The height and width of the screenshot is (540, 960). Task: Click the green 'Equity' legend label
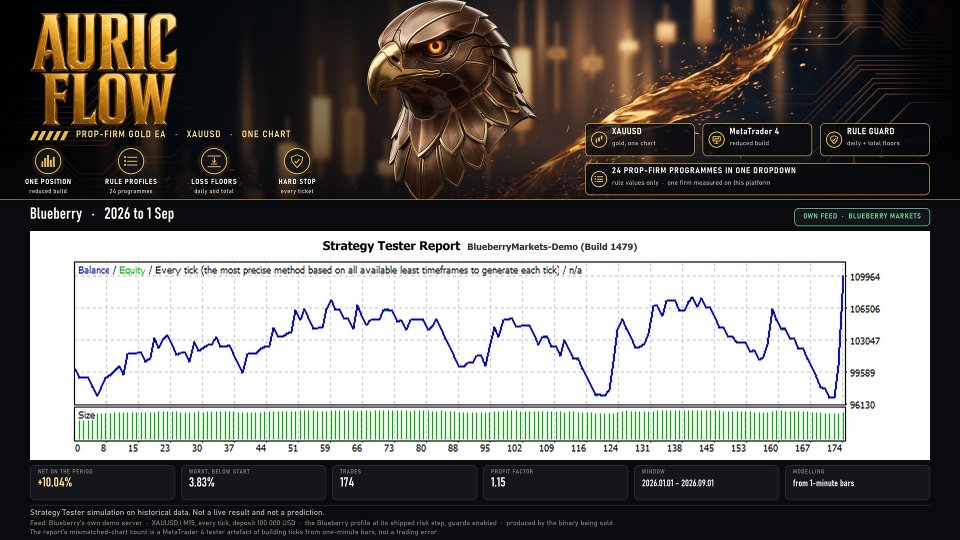pyautogui.click(x=132, y=270)
